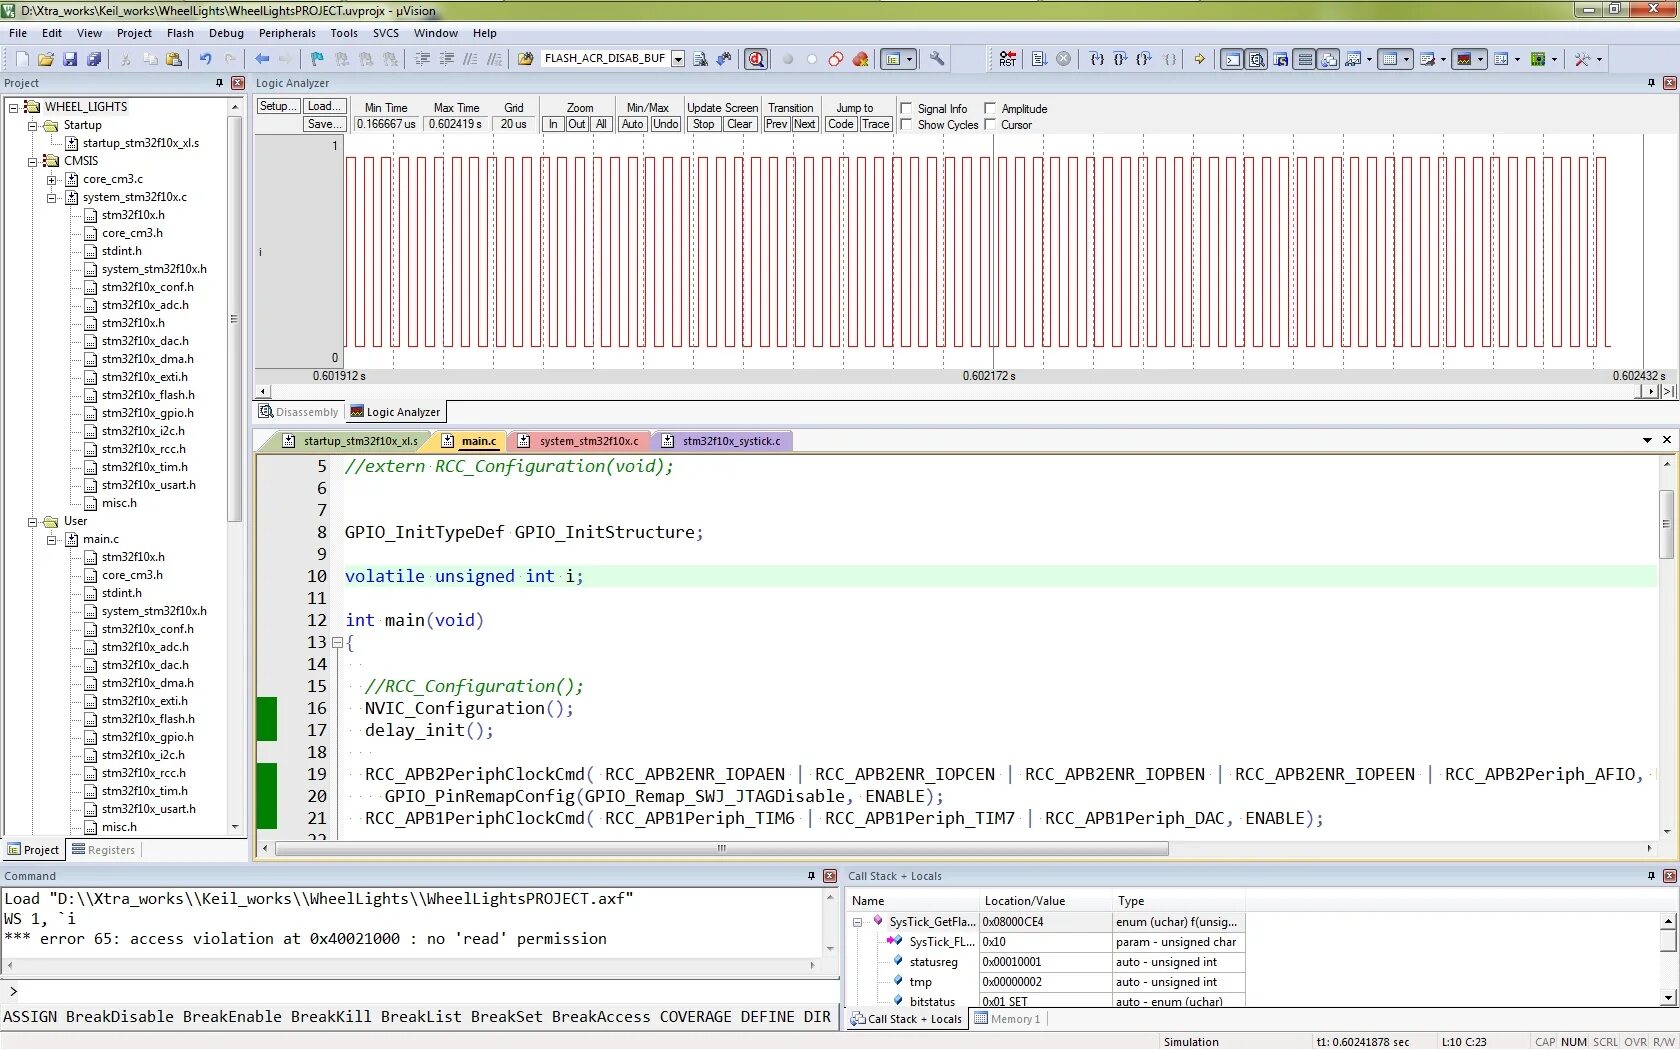Expand the core_cm3.c tree node
Image resolution: width=1680 pixels, height=1050 pixels.
click(52, 179)
